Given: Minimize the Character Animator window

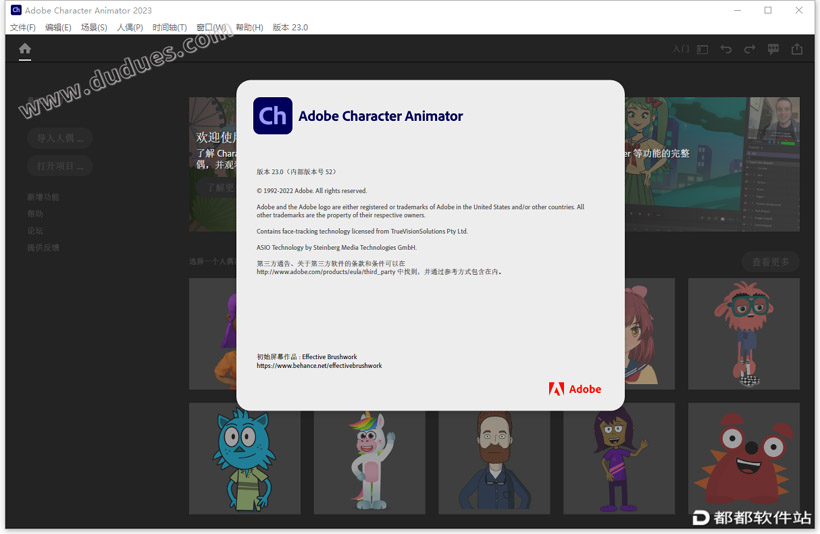Looking at the screenshot, I should pos(737,10).
